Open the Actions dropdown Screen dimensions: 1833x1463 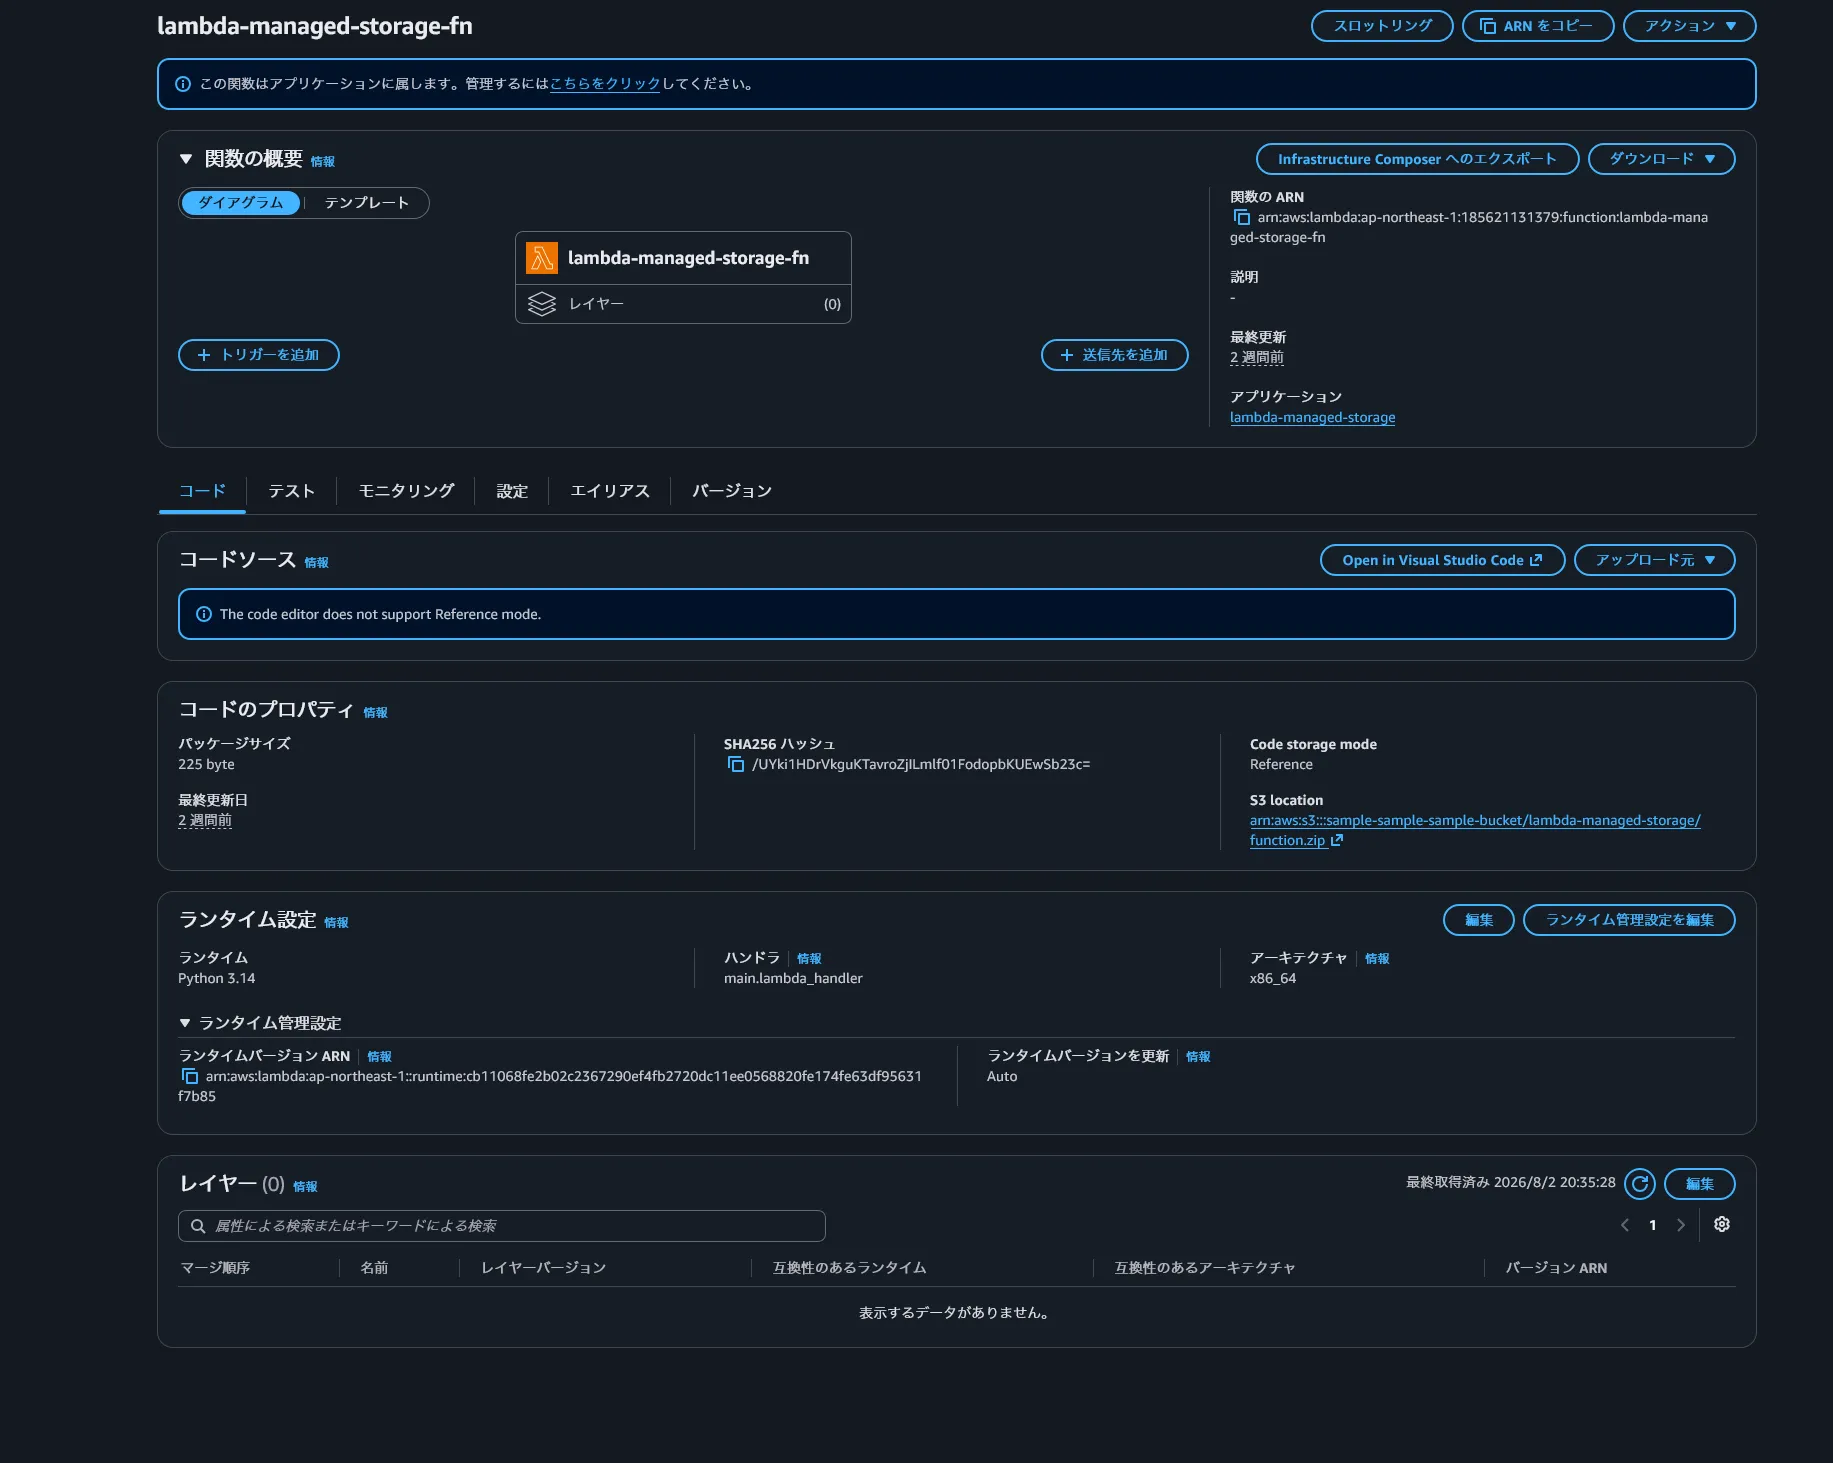pyautogui.click(x=1689, y=26)
